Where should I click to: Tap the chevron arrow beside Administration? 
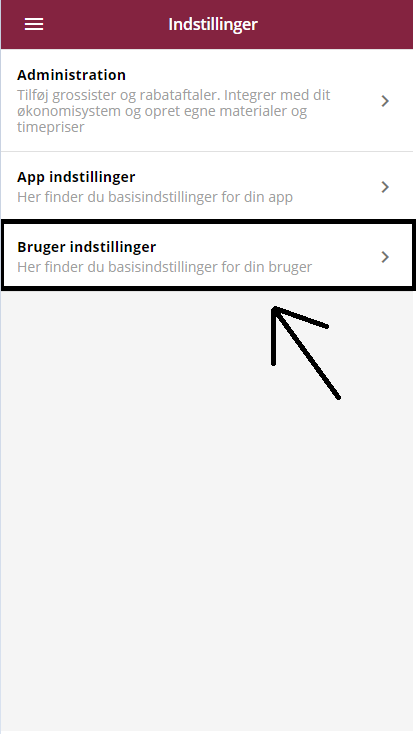point(385,101)
